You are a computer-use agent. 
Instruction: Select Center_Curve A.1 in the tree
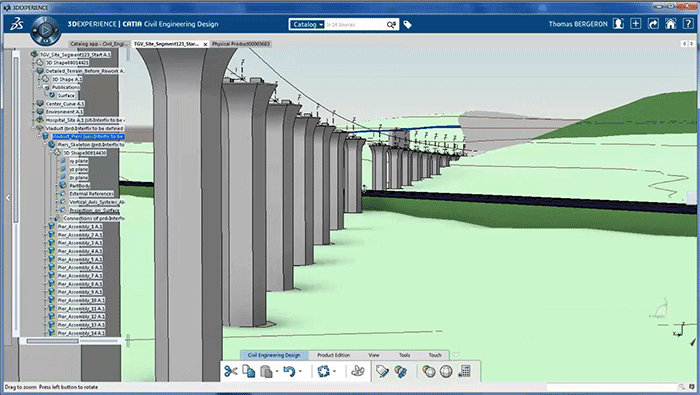point(65,104)
